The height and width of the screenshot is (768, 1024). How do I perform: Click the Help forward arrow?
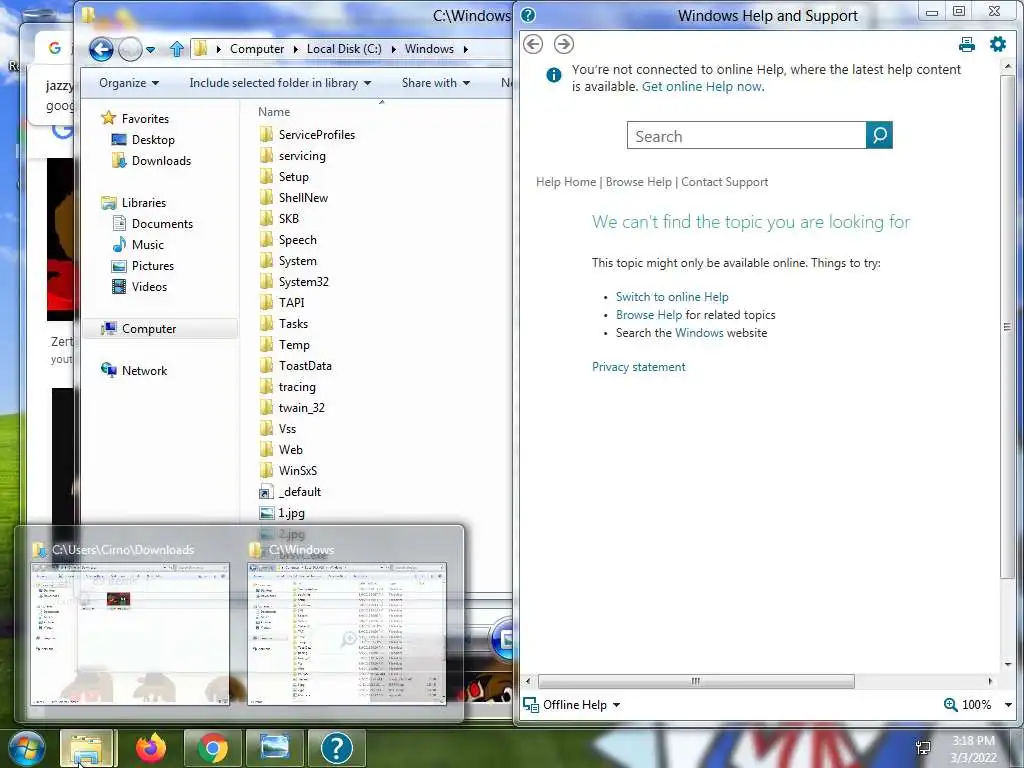564,44
